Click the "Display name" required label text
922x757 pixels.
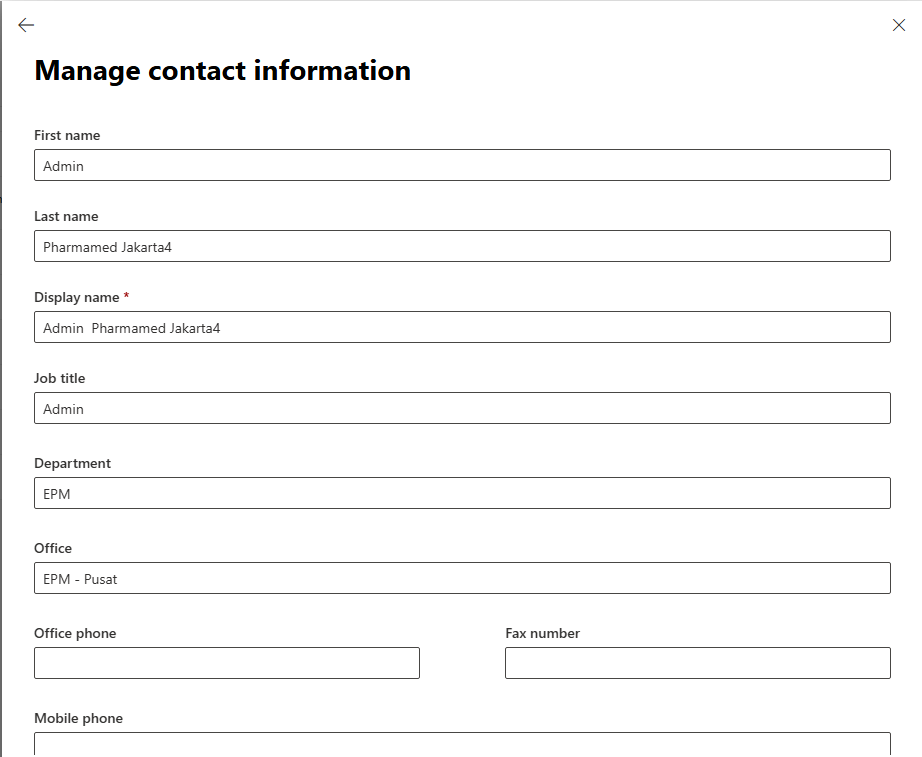[76, 298]
